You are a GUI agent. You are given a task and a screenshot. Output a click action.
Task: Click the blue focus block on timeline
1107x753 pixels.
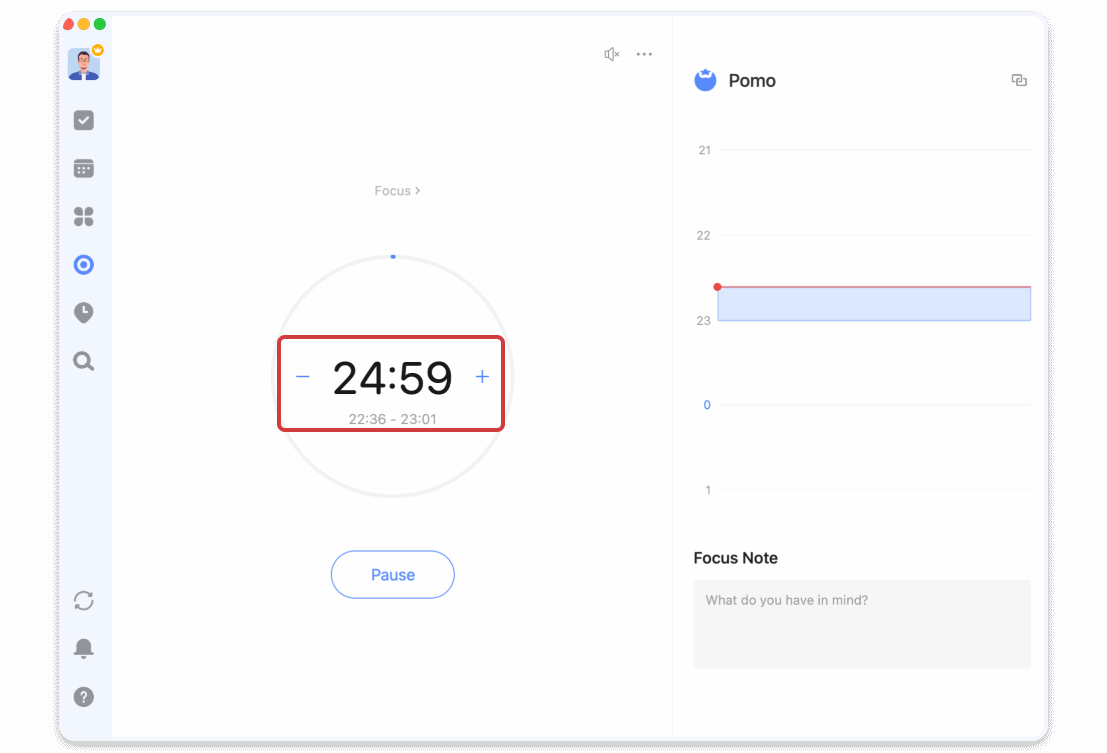tap(873, 304)
